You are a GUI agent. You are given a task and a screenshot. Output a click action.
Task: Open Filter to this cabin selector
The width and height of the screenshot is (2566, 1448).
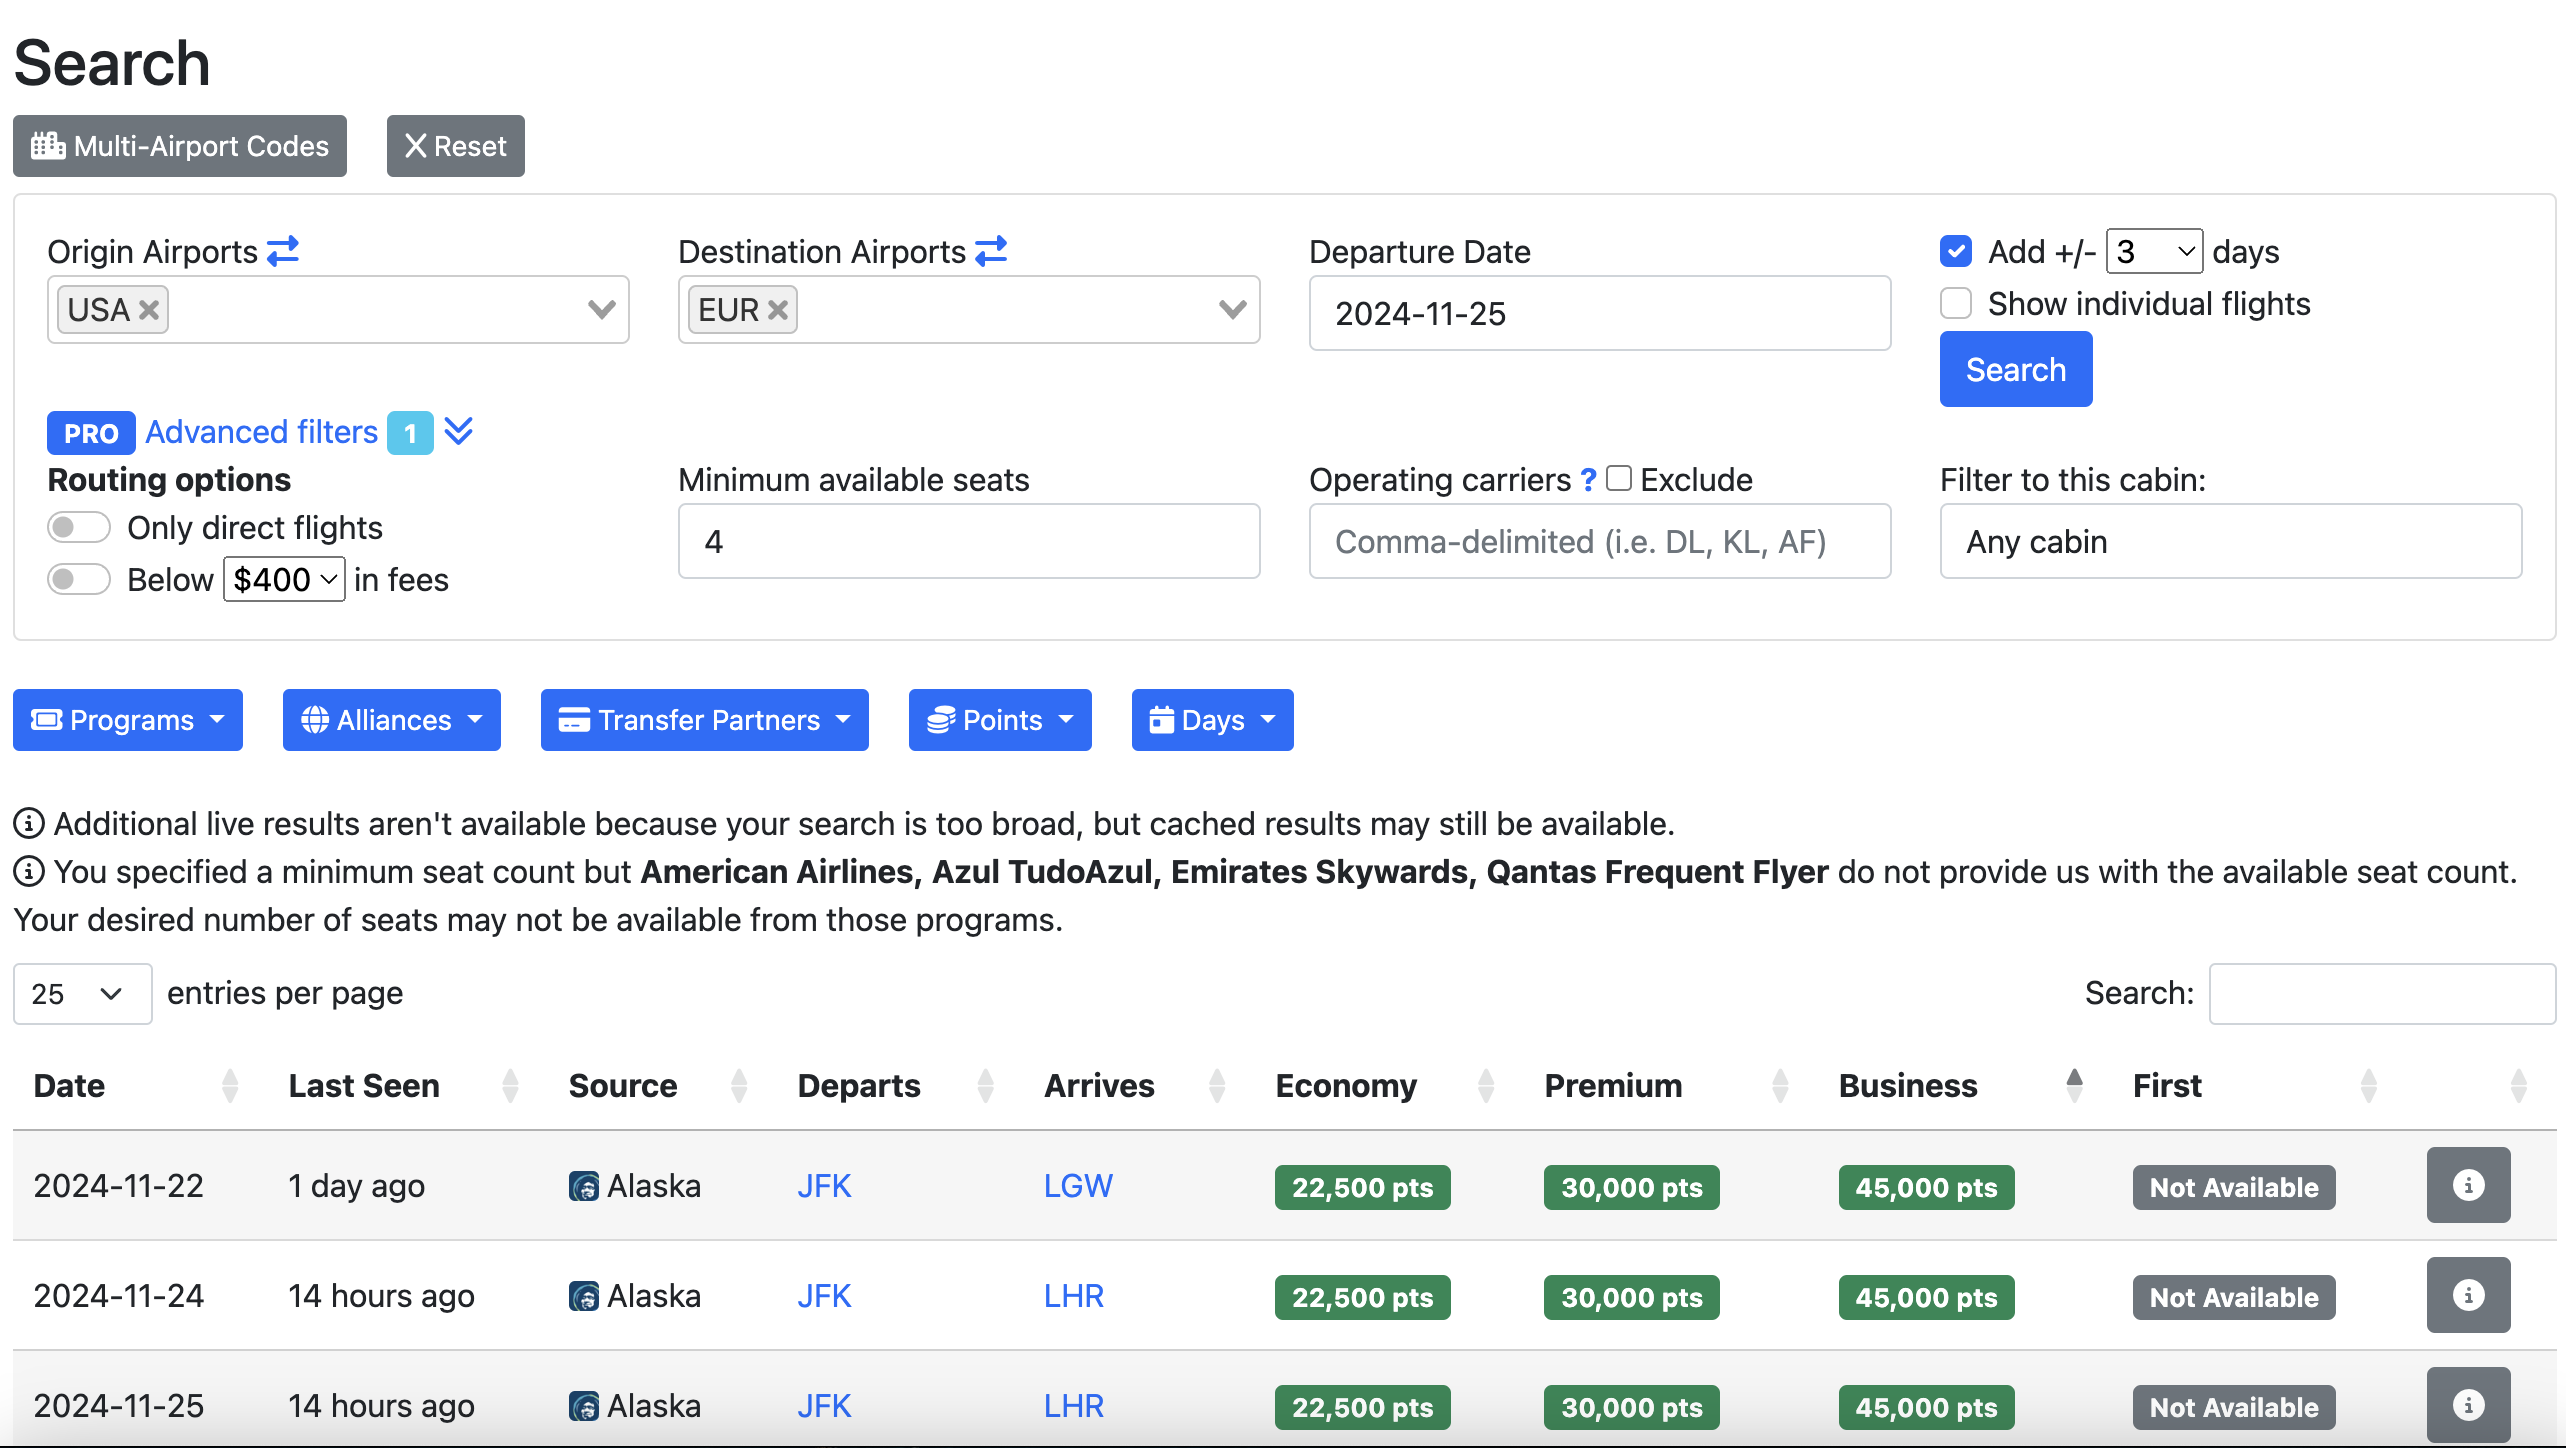pyautogui.click(x=2230, y=541)
